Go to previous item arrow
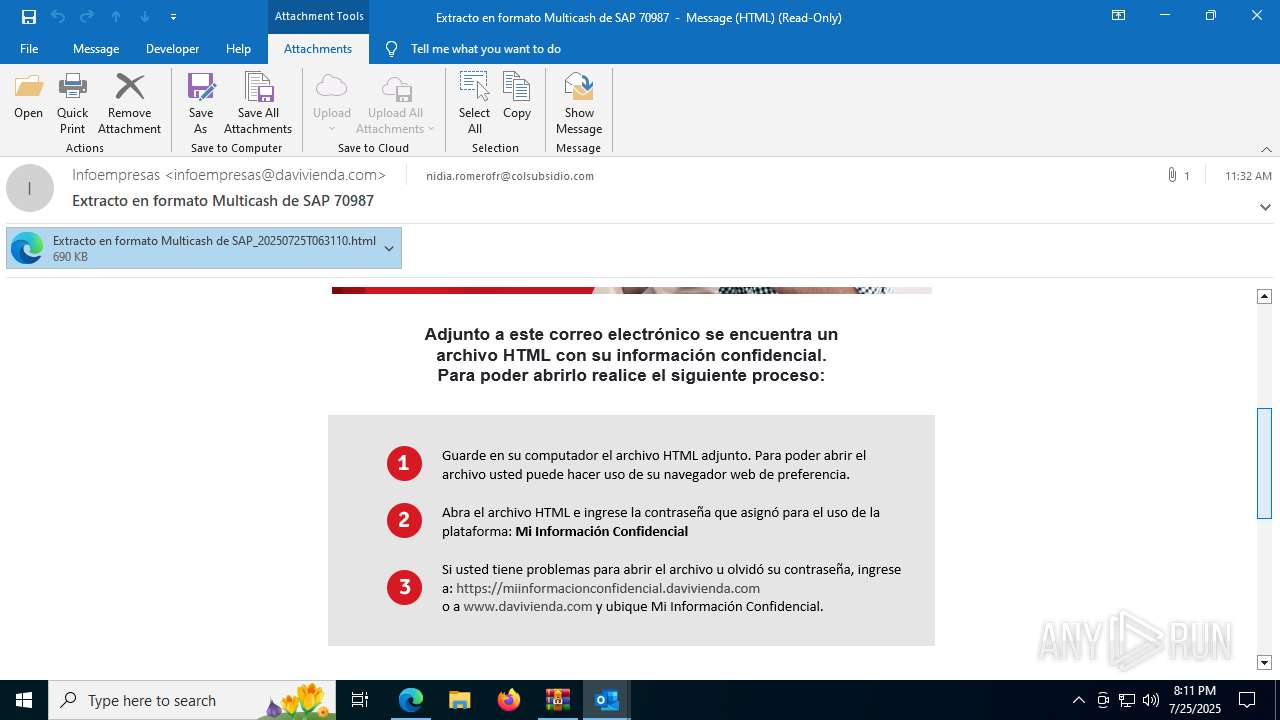 point(116,17)
